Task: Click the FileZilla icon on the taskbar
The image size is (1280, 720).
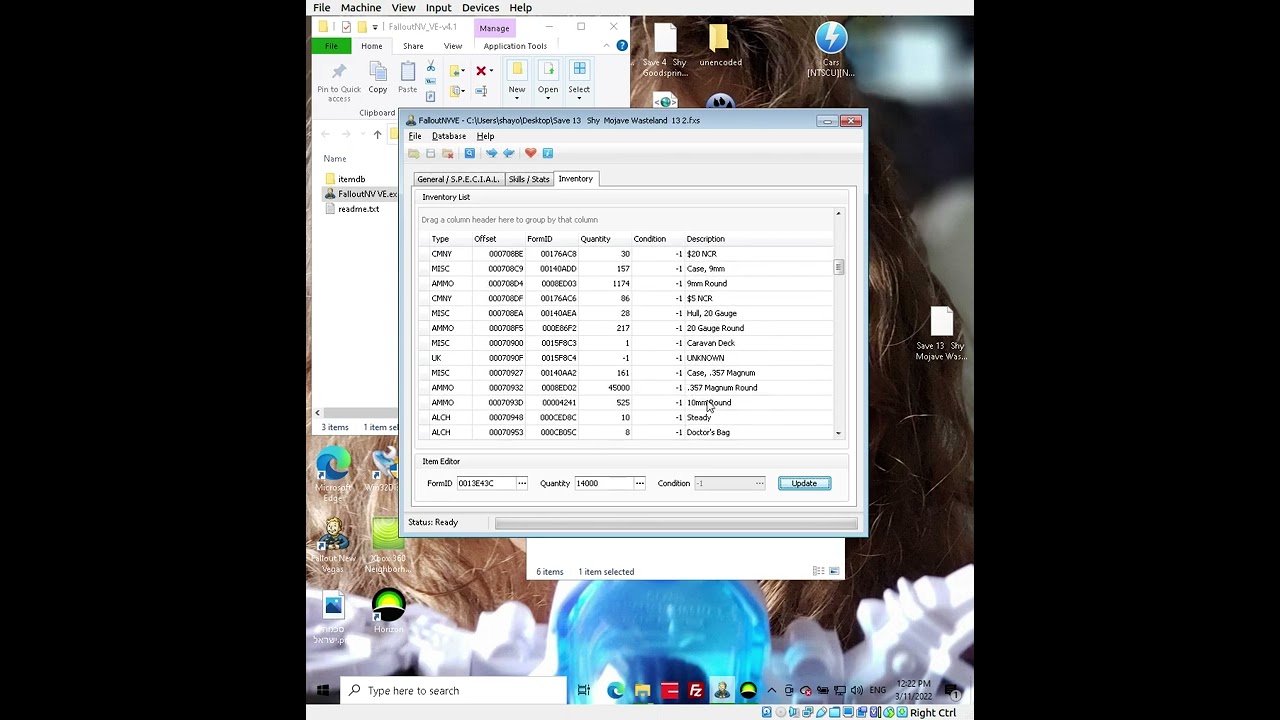Action: tap(696, 690)
